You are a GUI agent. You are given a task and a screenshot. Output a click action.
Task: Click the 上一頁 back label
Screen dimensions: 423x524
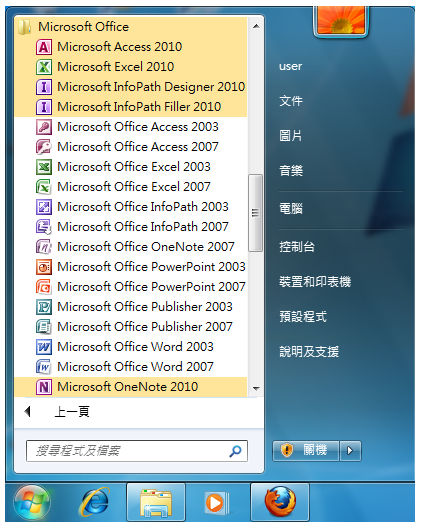[x=72, y=412]
